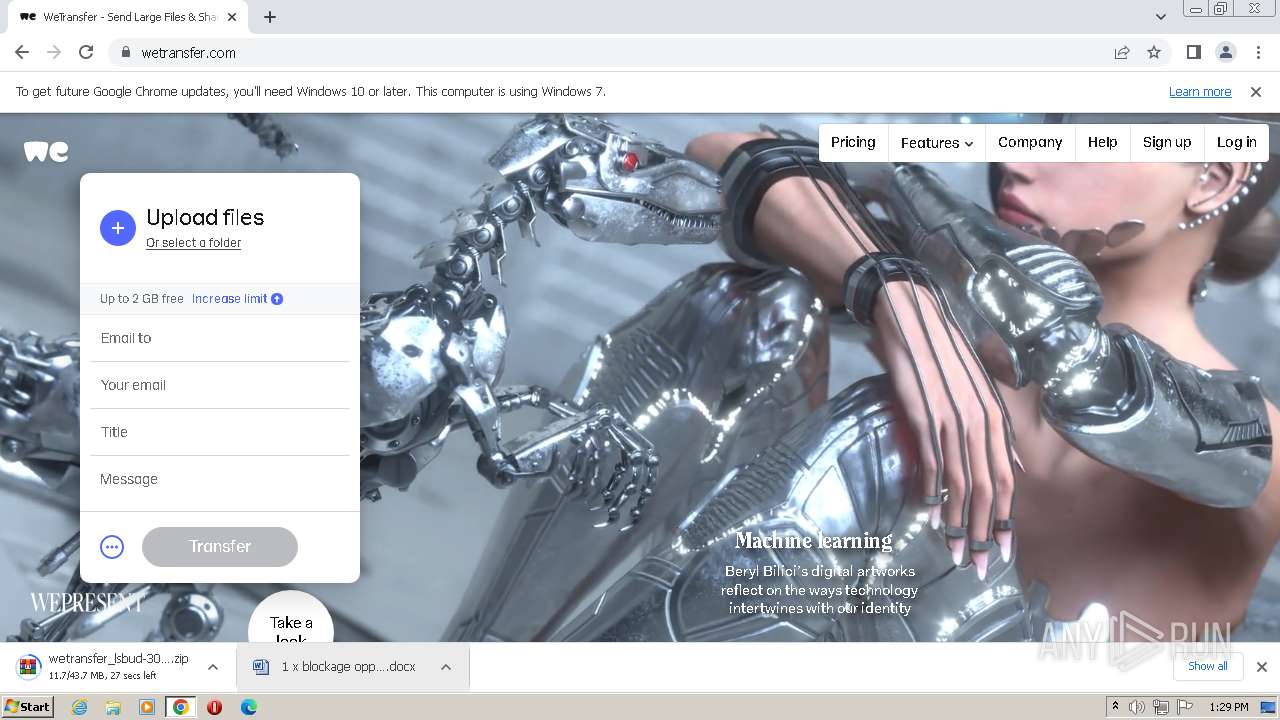Viewport: 1280px width, 720px height.
Task: Click the WeTransfer logo
Action: [46, 152]
